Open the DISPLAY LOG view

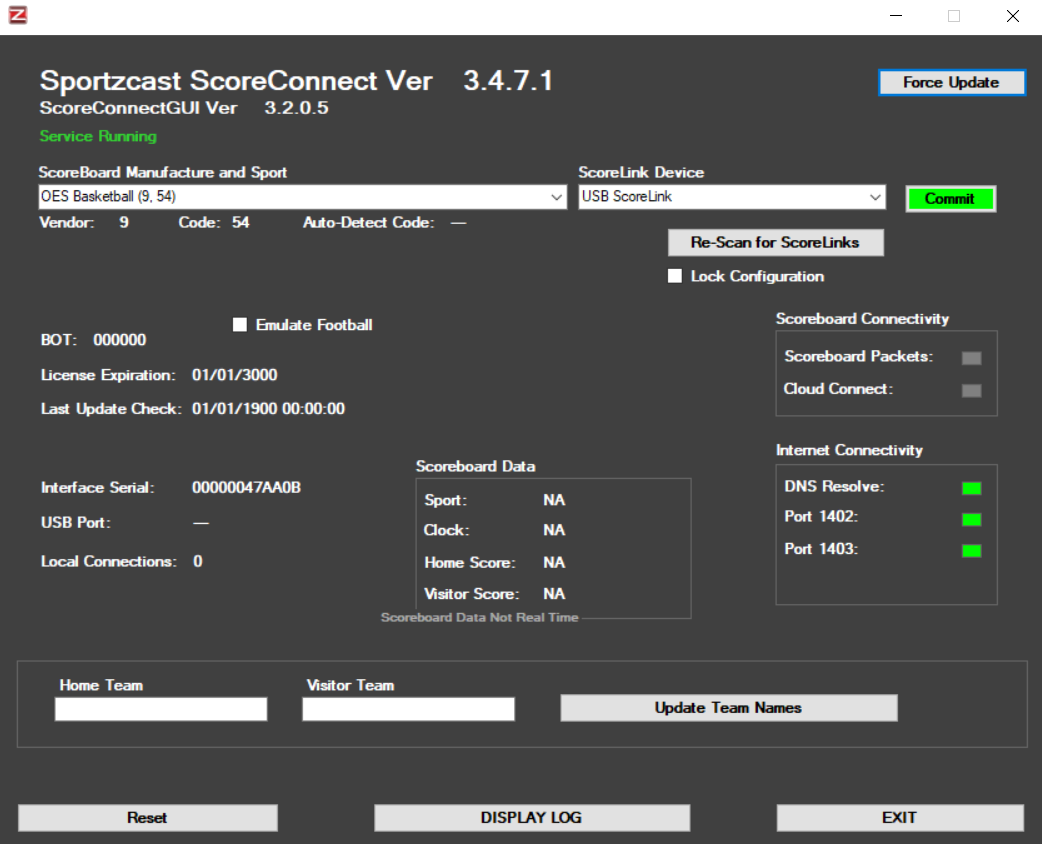[532, 817]
